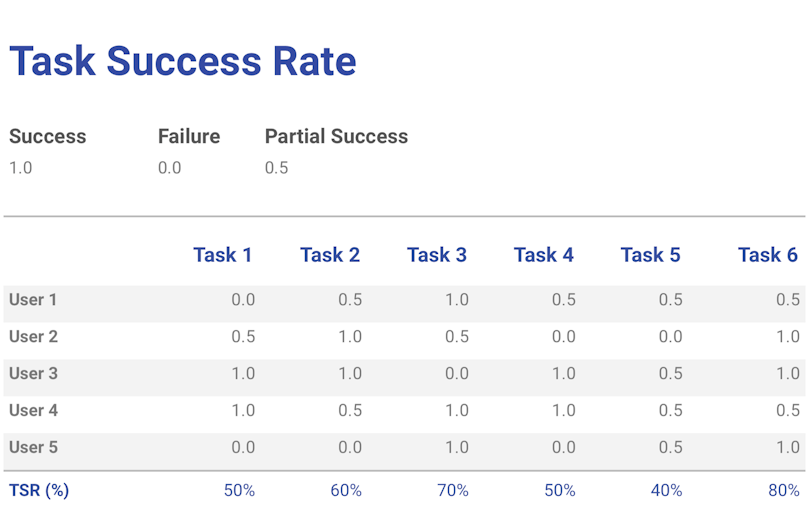Select the 80% TSR value for Task 6

(784, 491)
